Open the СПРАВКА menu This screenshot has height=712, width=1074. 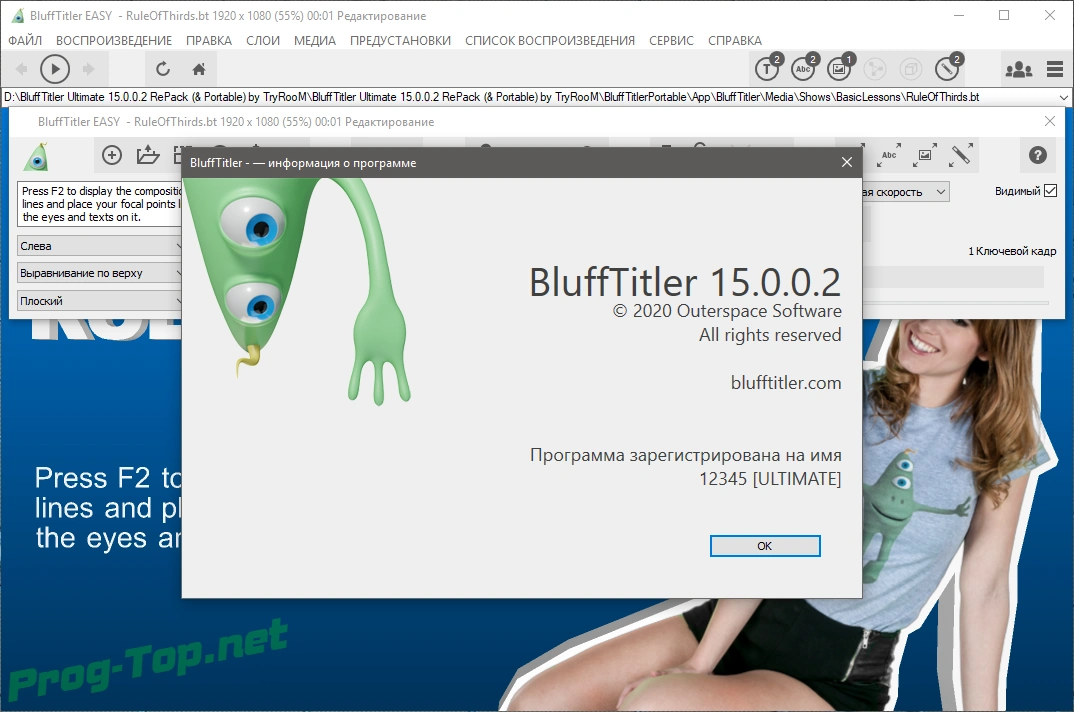click(x=735, y=40)
